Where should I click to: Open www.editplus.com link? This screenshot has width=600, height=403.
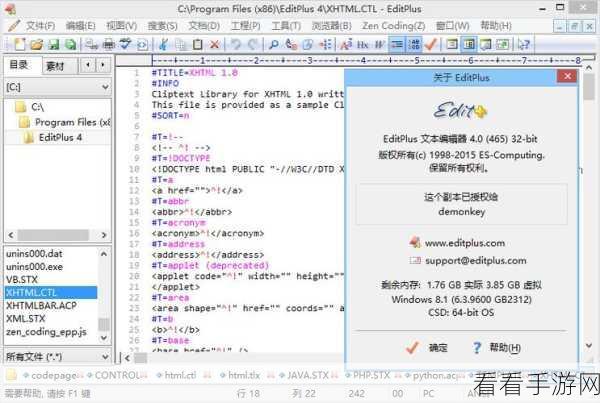[465, 243]
